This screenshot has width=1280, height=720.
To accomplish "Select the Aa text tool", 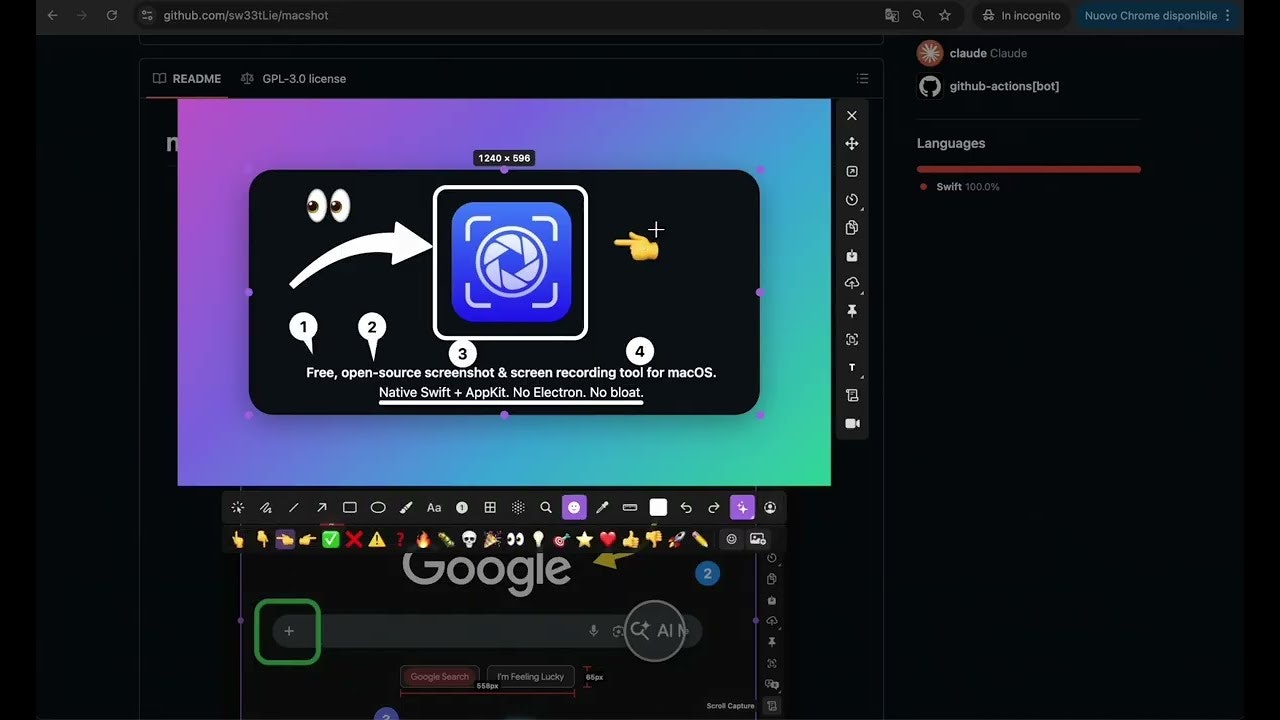I will click(434, 507).
